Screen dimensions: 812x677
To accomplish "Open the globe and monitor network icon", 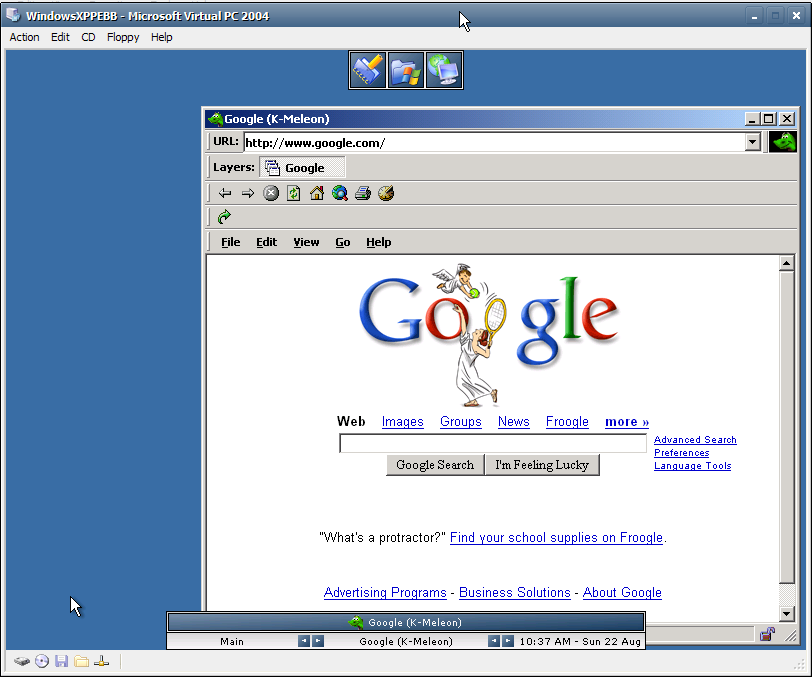I will coord(444,70).
